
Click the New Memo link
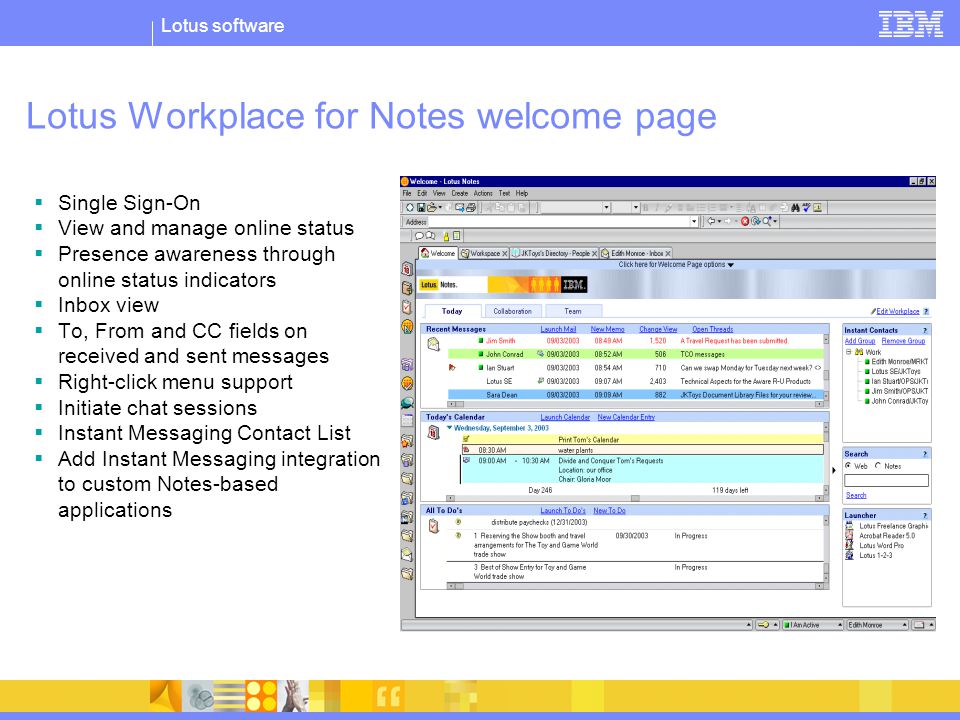click(x=607, y=329)
